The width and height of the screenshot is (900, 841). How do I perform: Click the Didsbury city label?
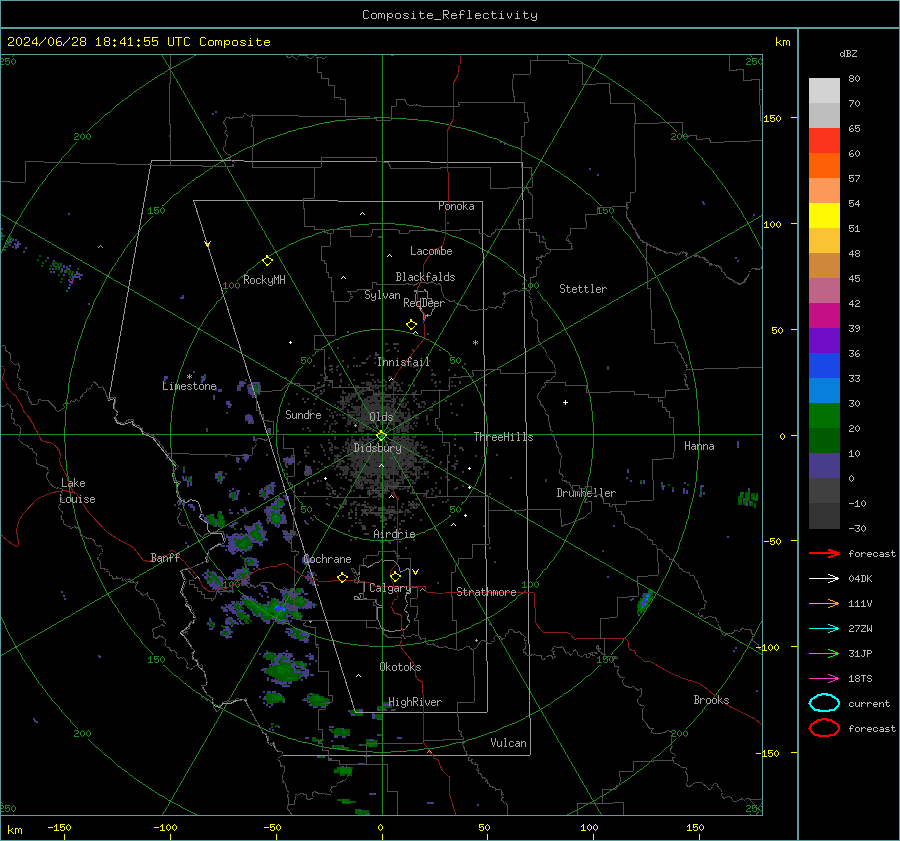point(377,448)
